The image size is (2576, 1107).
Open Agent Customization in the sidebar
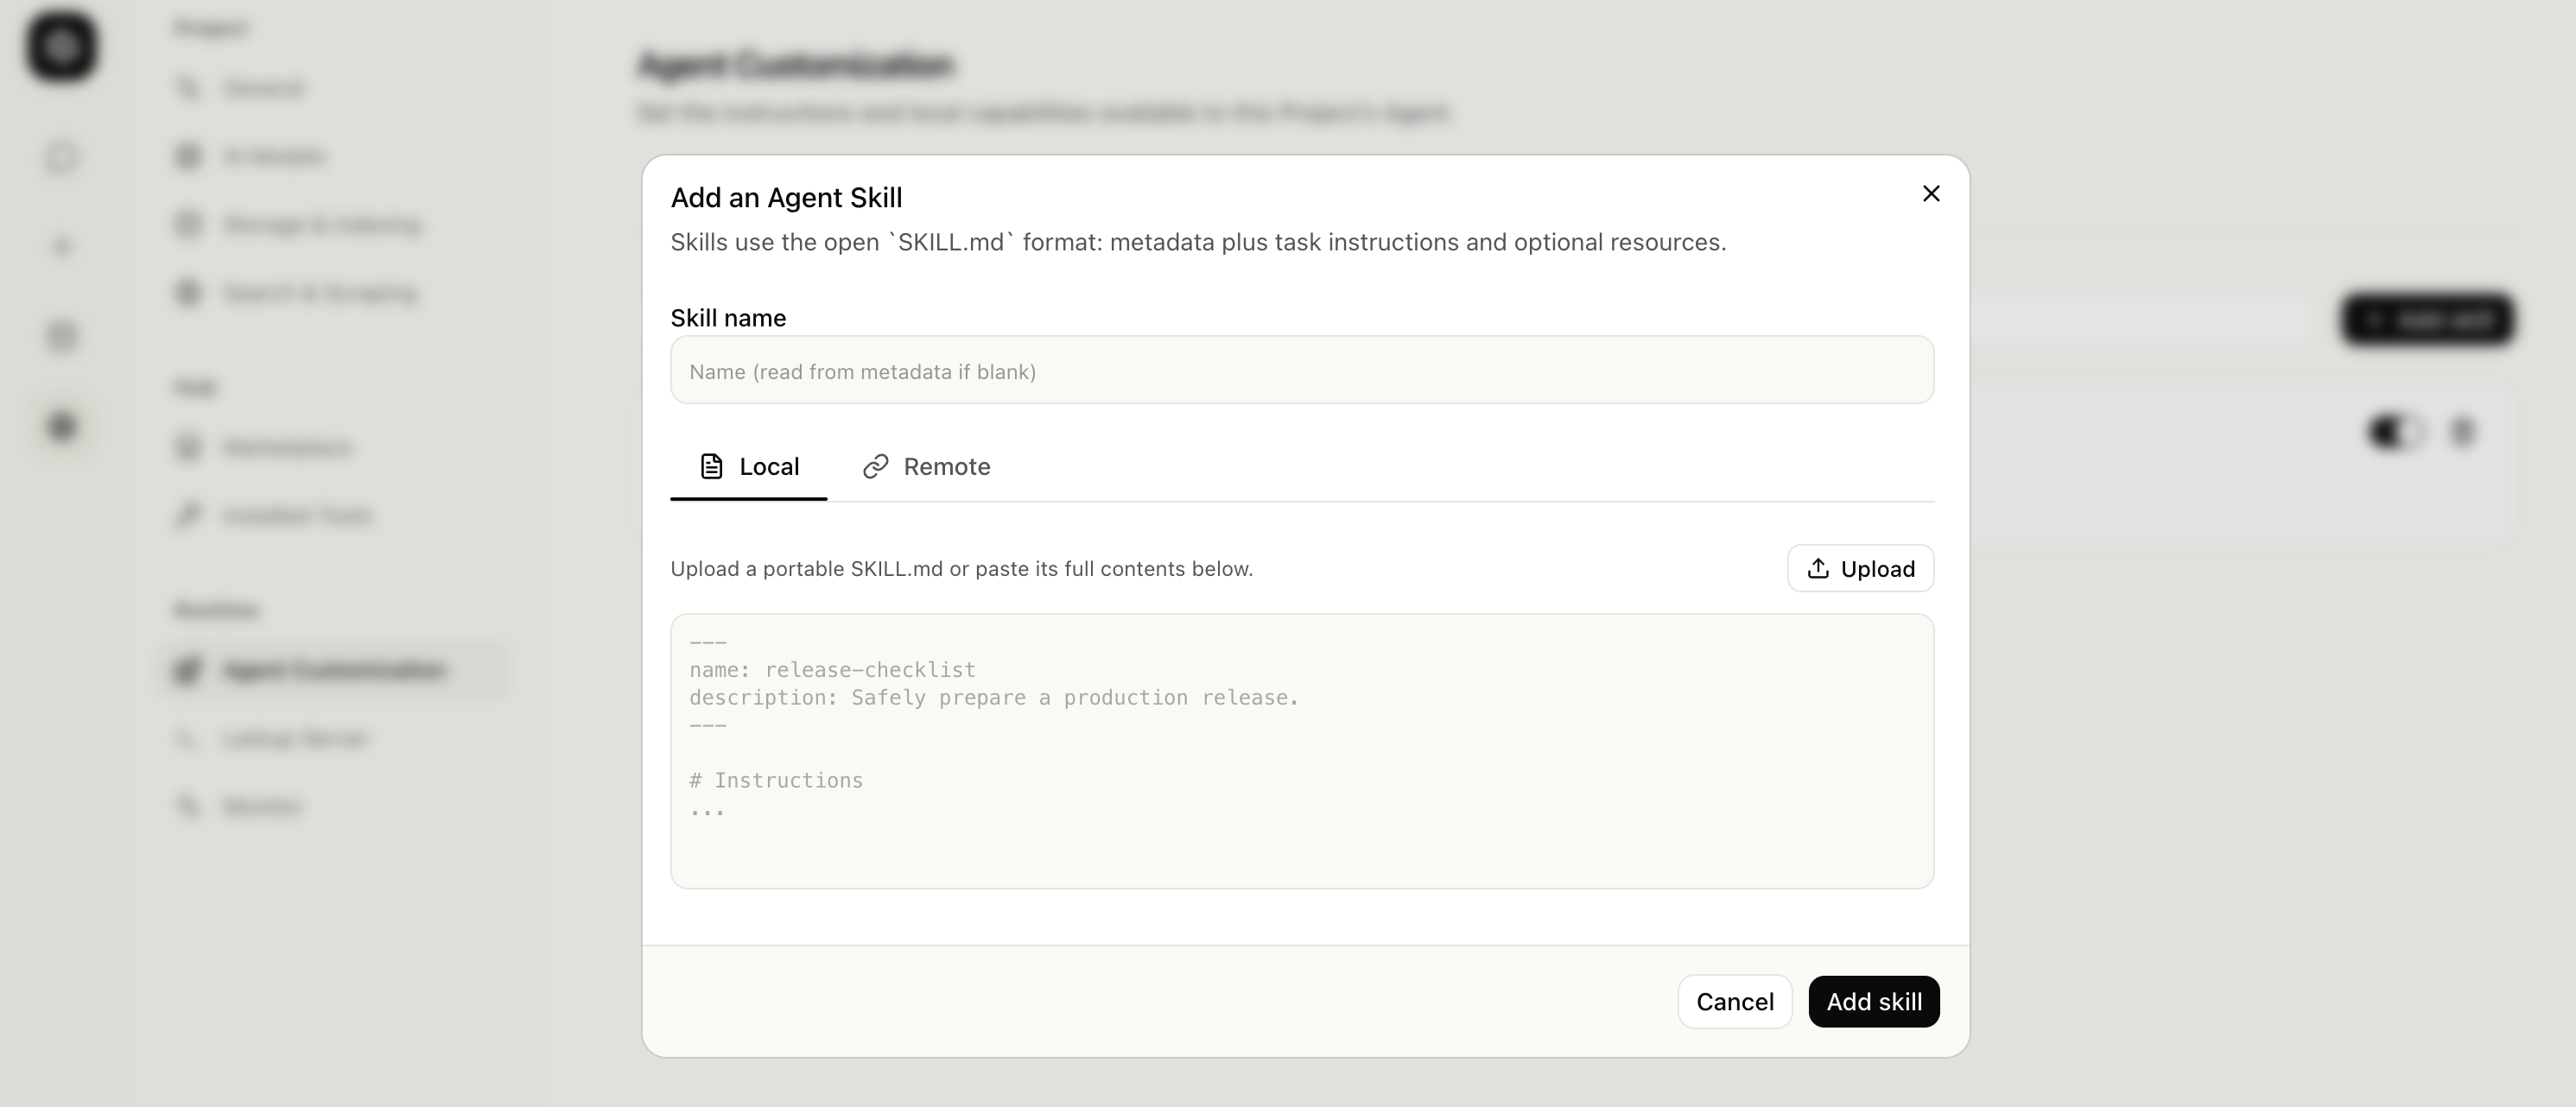pyautogui.click(x=334, y=669)
